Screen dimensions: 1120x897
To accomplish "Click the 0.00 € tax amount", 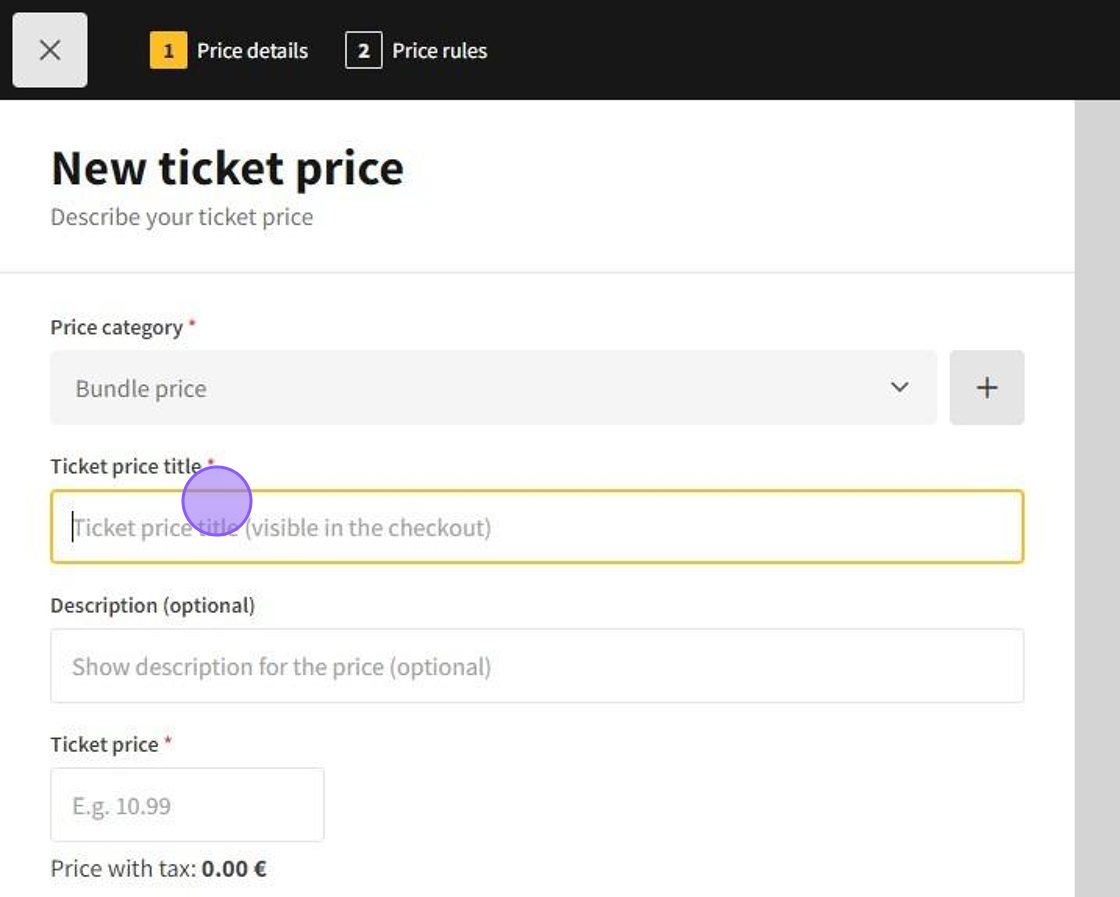I will tap(234, 868).
